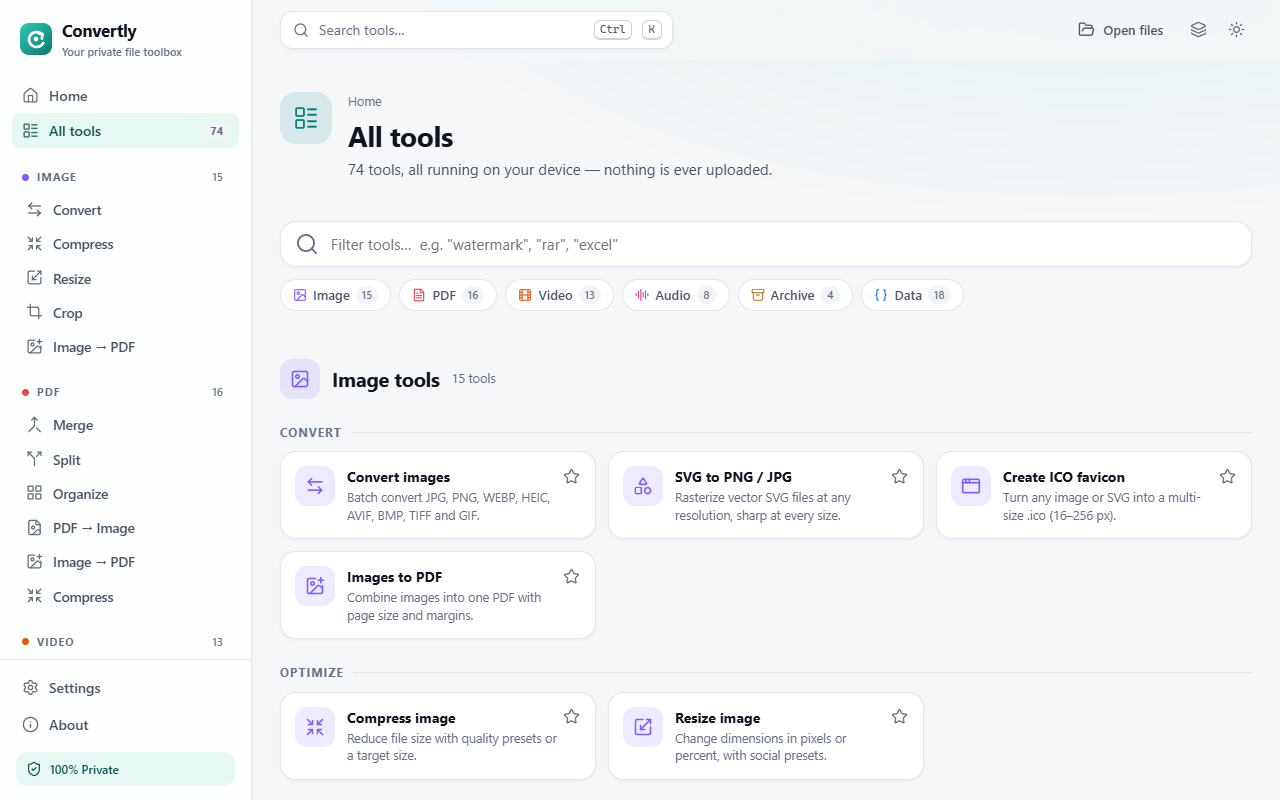Filter by the Video category chip
Image resolution: width=1280 pixels, height=800 pixels.
pos(559,295)
